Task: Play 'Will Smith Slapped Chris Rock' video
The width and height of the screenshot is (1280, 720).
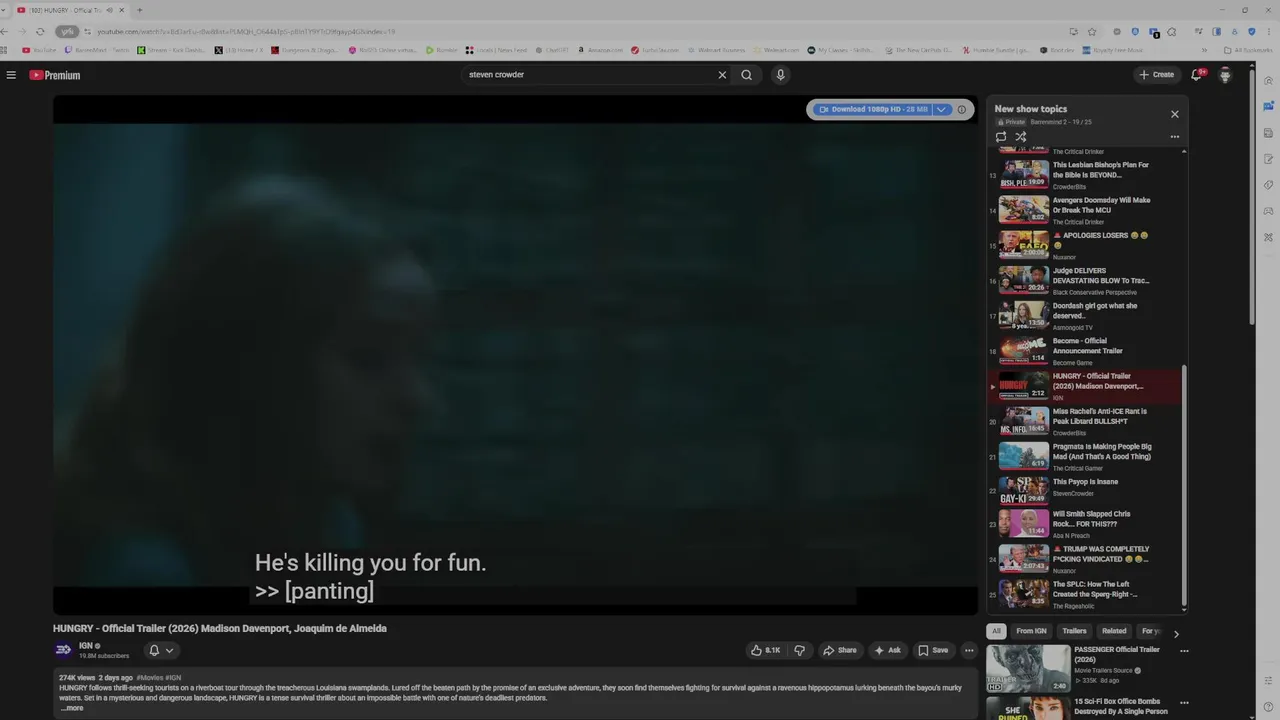Action: [1085, 526]
